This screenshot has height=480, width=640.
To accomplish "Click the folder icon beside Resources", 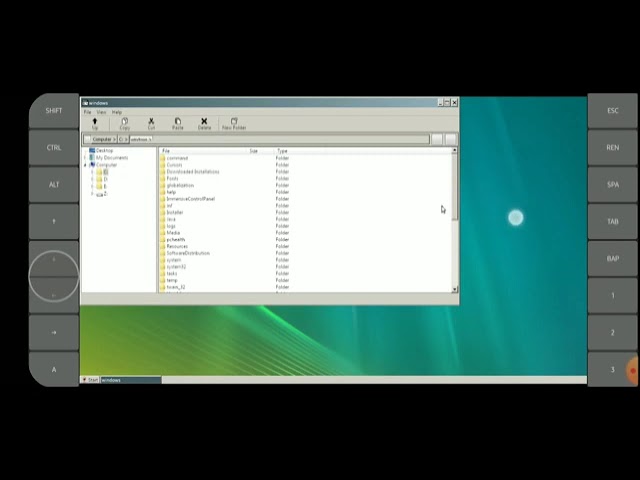I will [x=162, y=246].
